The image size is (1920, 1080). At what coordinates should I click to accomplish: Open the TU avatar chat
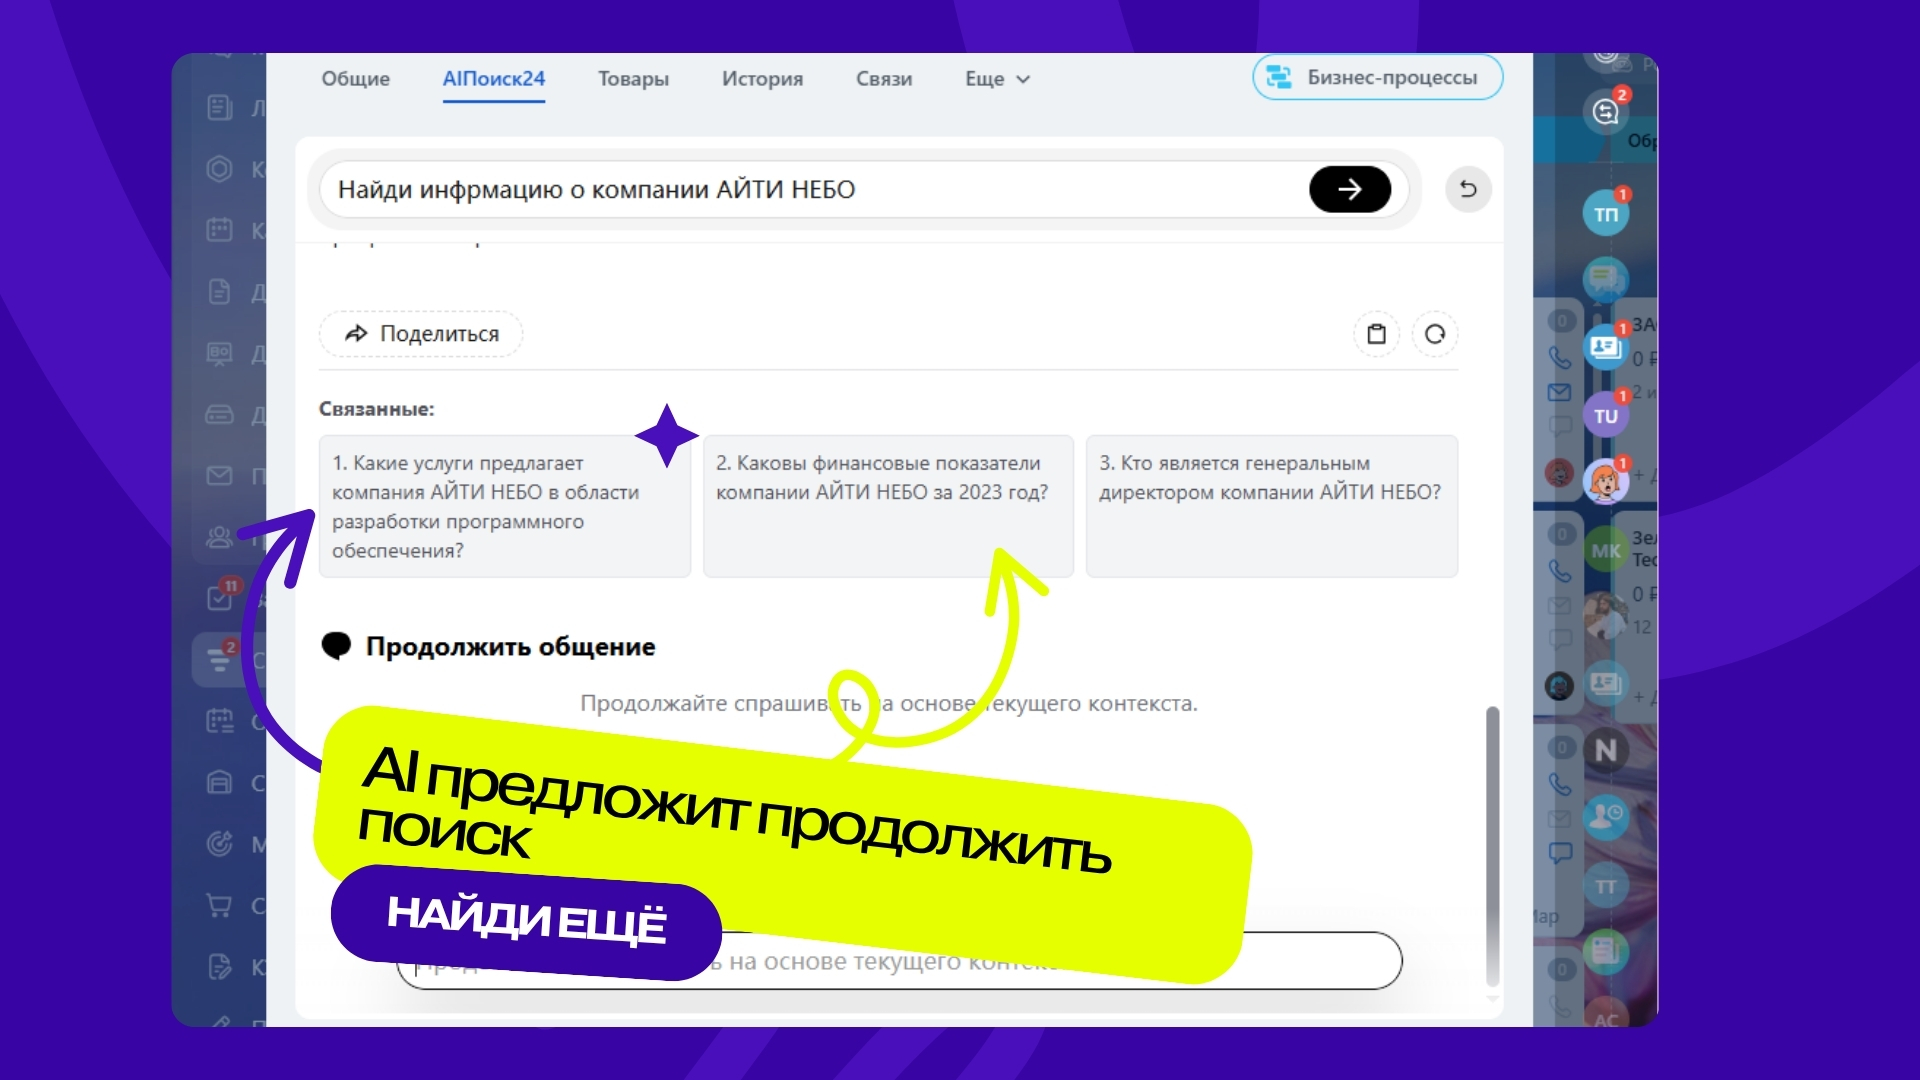[x=1606, y=415]
